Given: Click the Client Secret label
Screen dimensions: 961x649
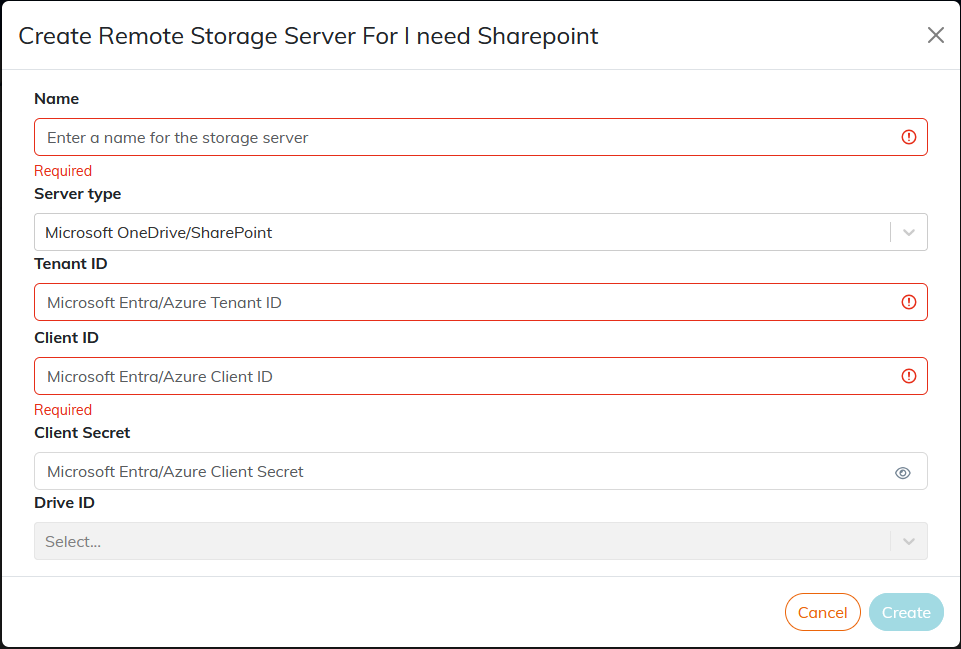Looking at the screenshot, I should point(82,433).
